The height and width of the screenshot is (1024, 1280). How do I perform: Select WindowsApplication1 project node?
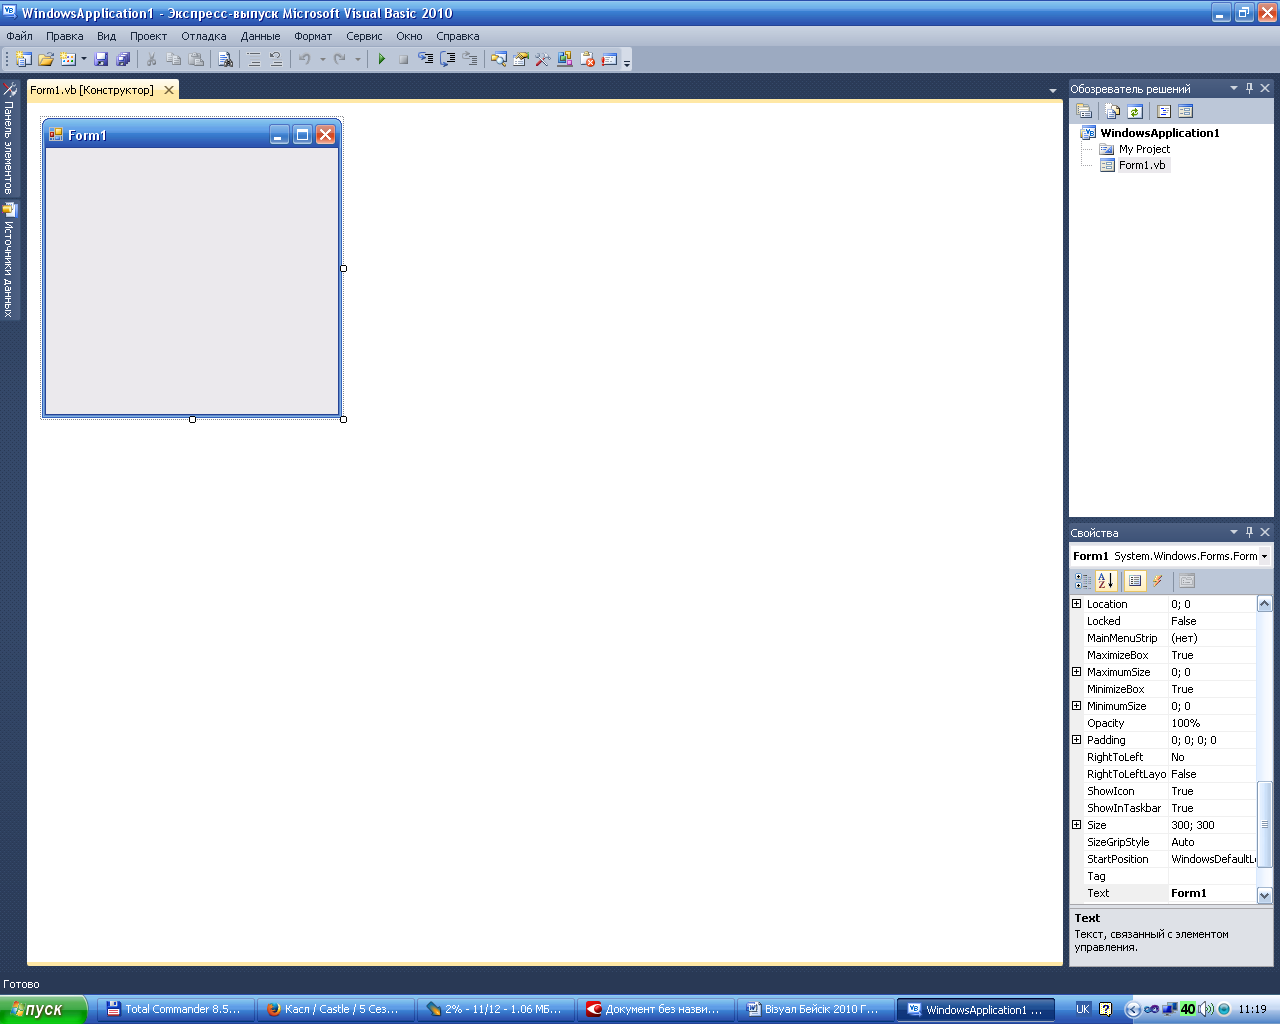point(1160,133)
